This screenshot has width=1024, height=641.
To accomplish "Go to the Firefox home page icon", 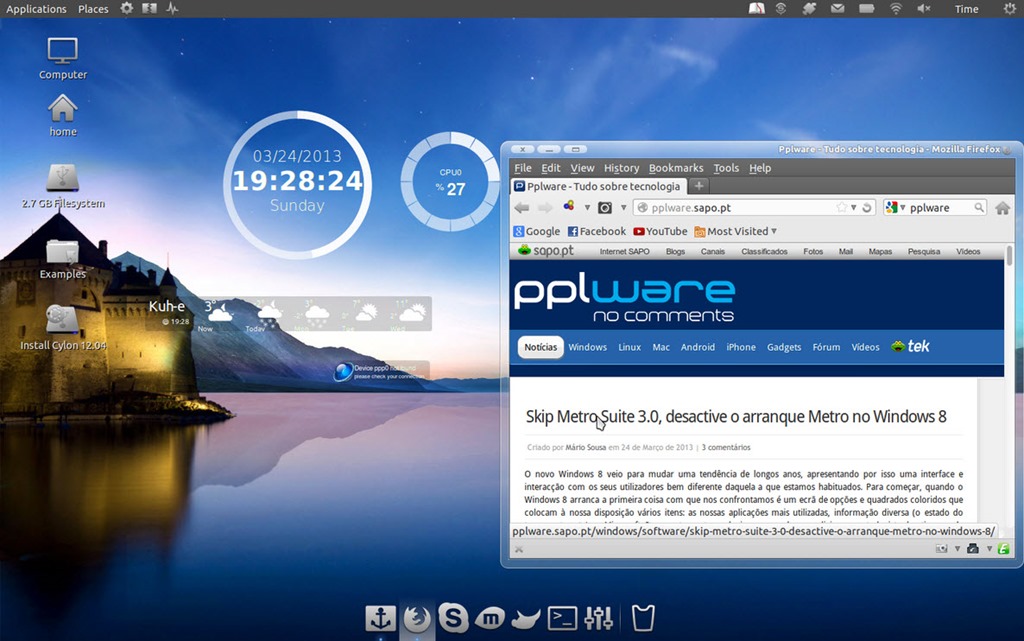I will [1002, 208].
